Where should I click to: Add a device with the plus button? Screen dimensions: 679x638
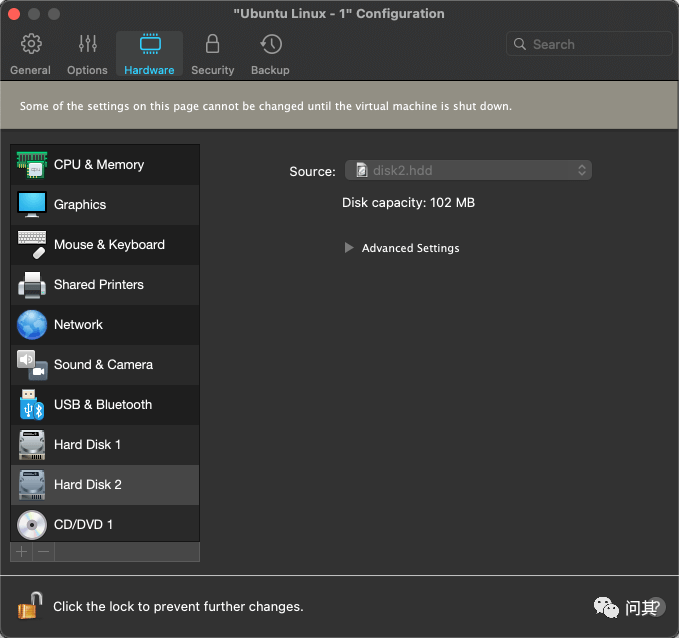pos(21,552)
